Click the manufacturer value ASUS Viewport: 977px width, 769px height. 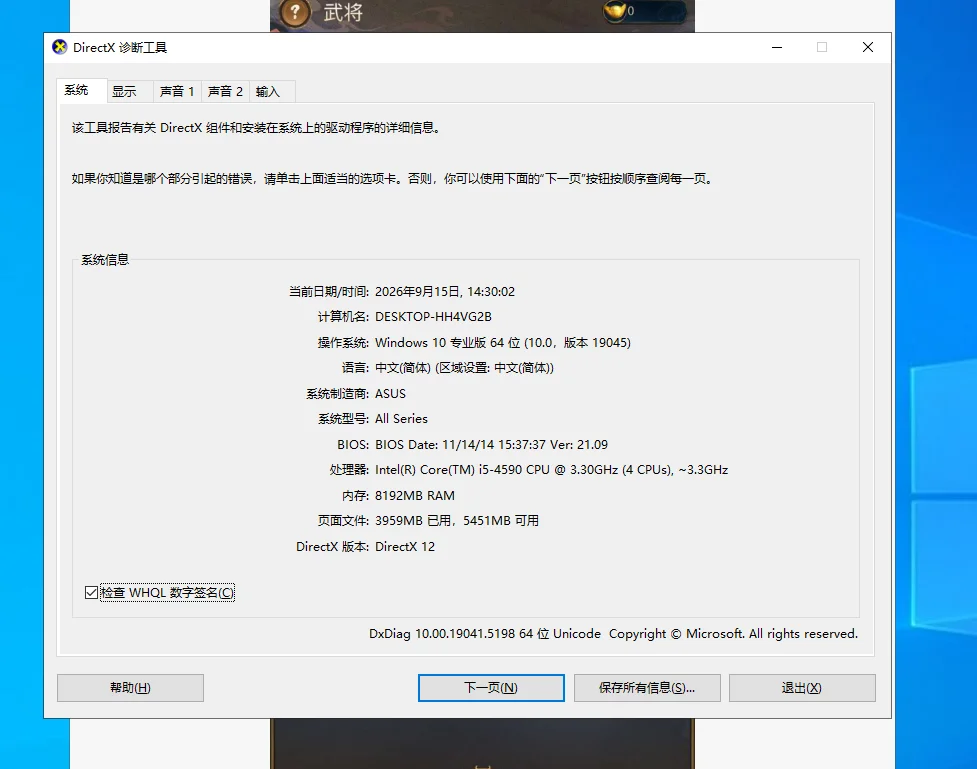click(x=390, y=394)
